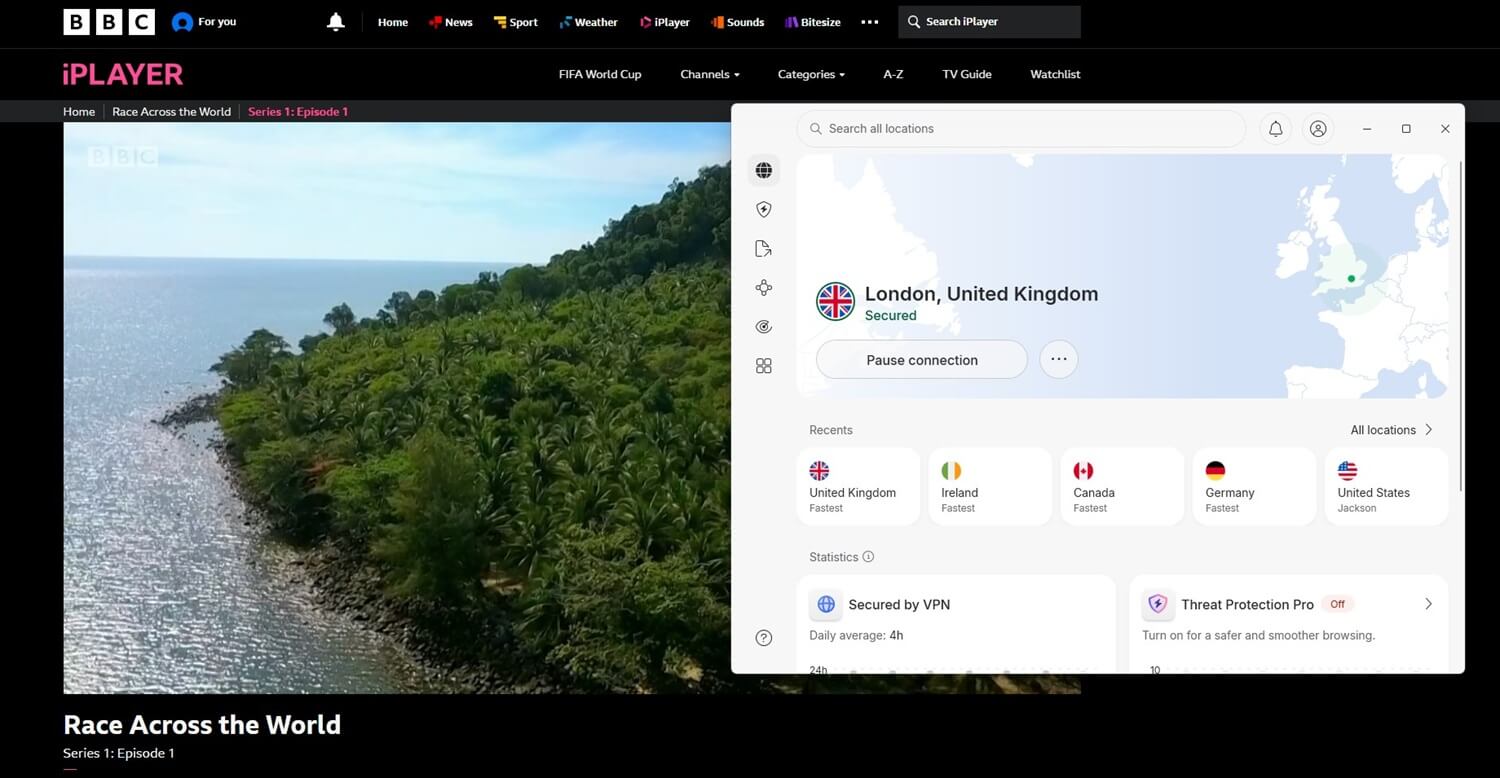Open Channels dropdown in iPlayer nav
The height and width of the screenshot is (778, 1500).
[x=710, y=74]
